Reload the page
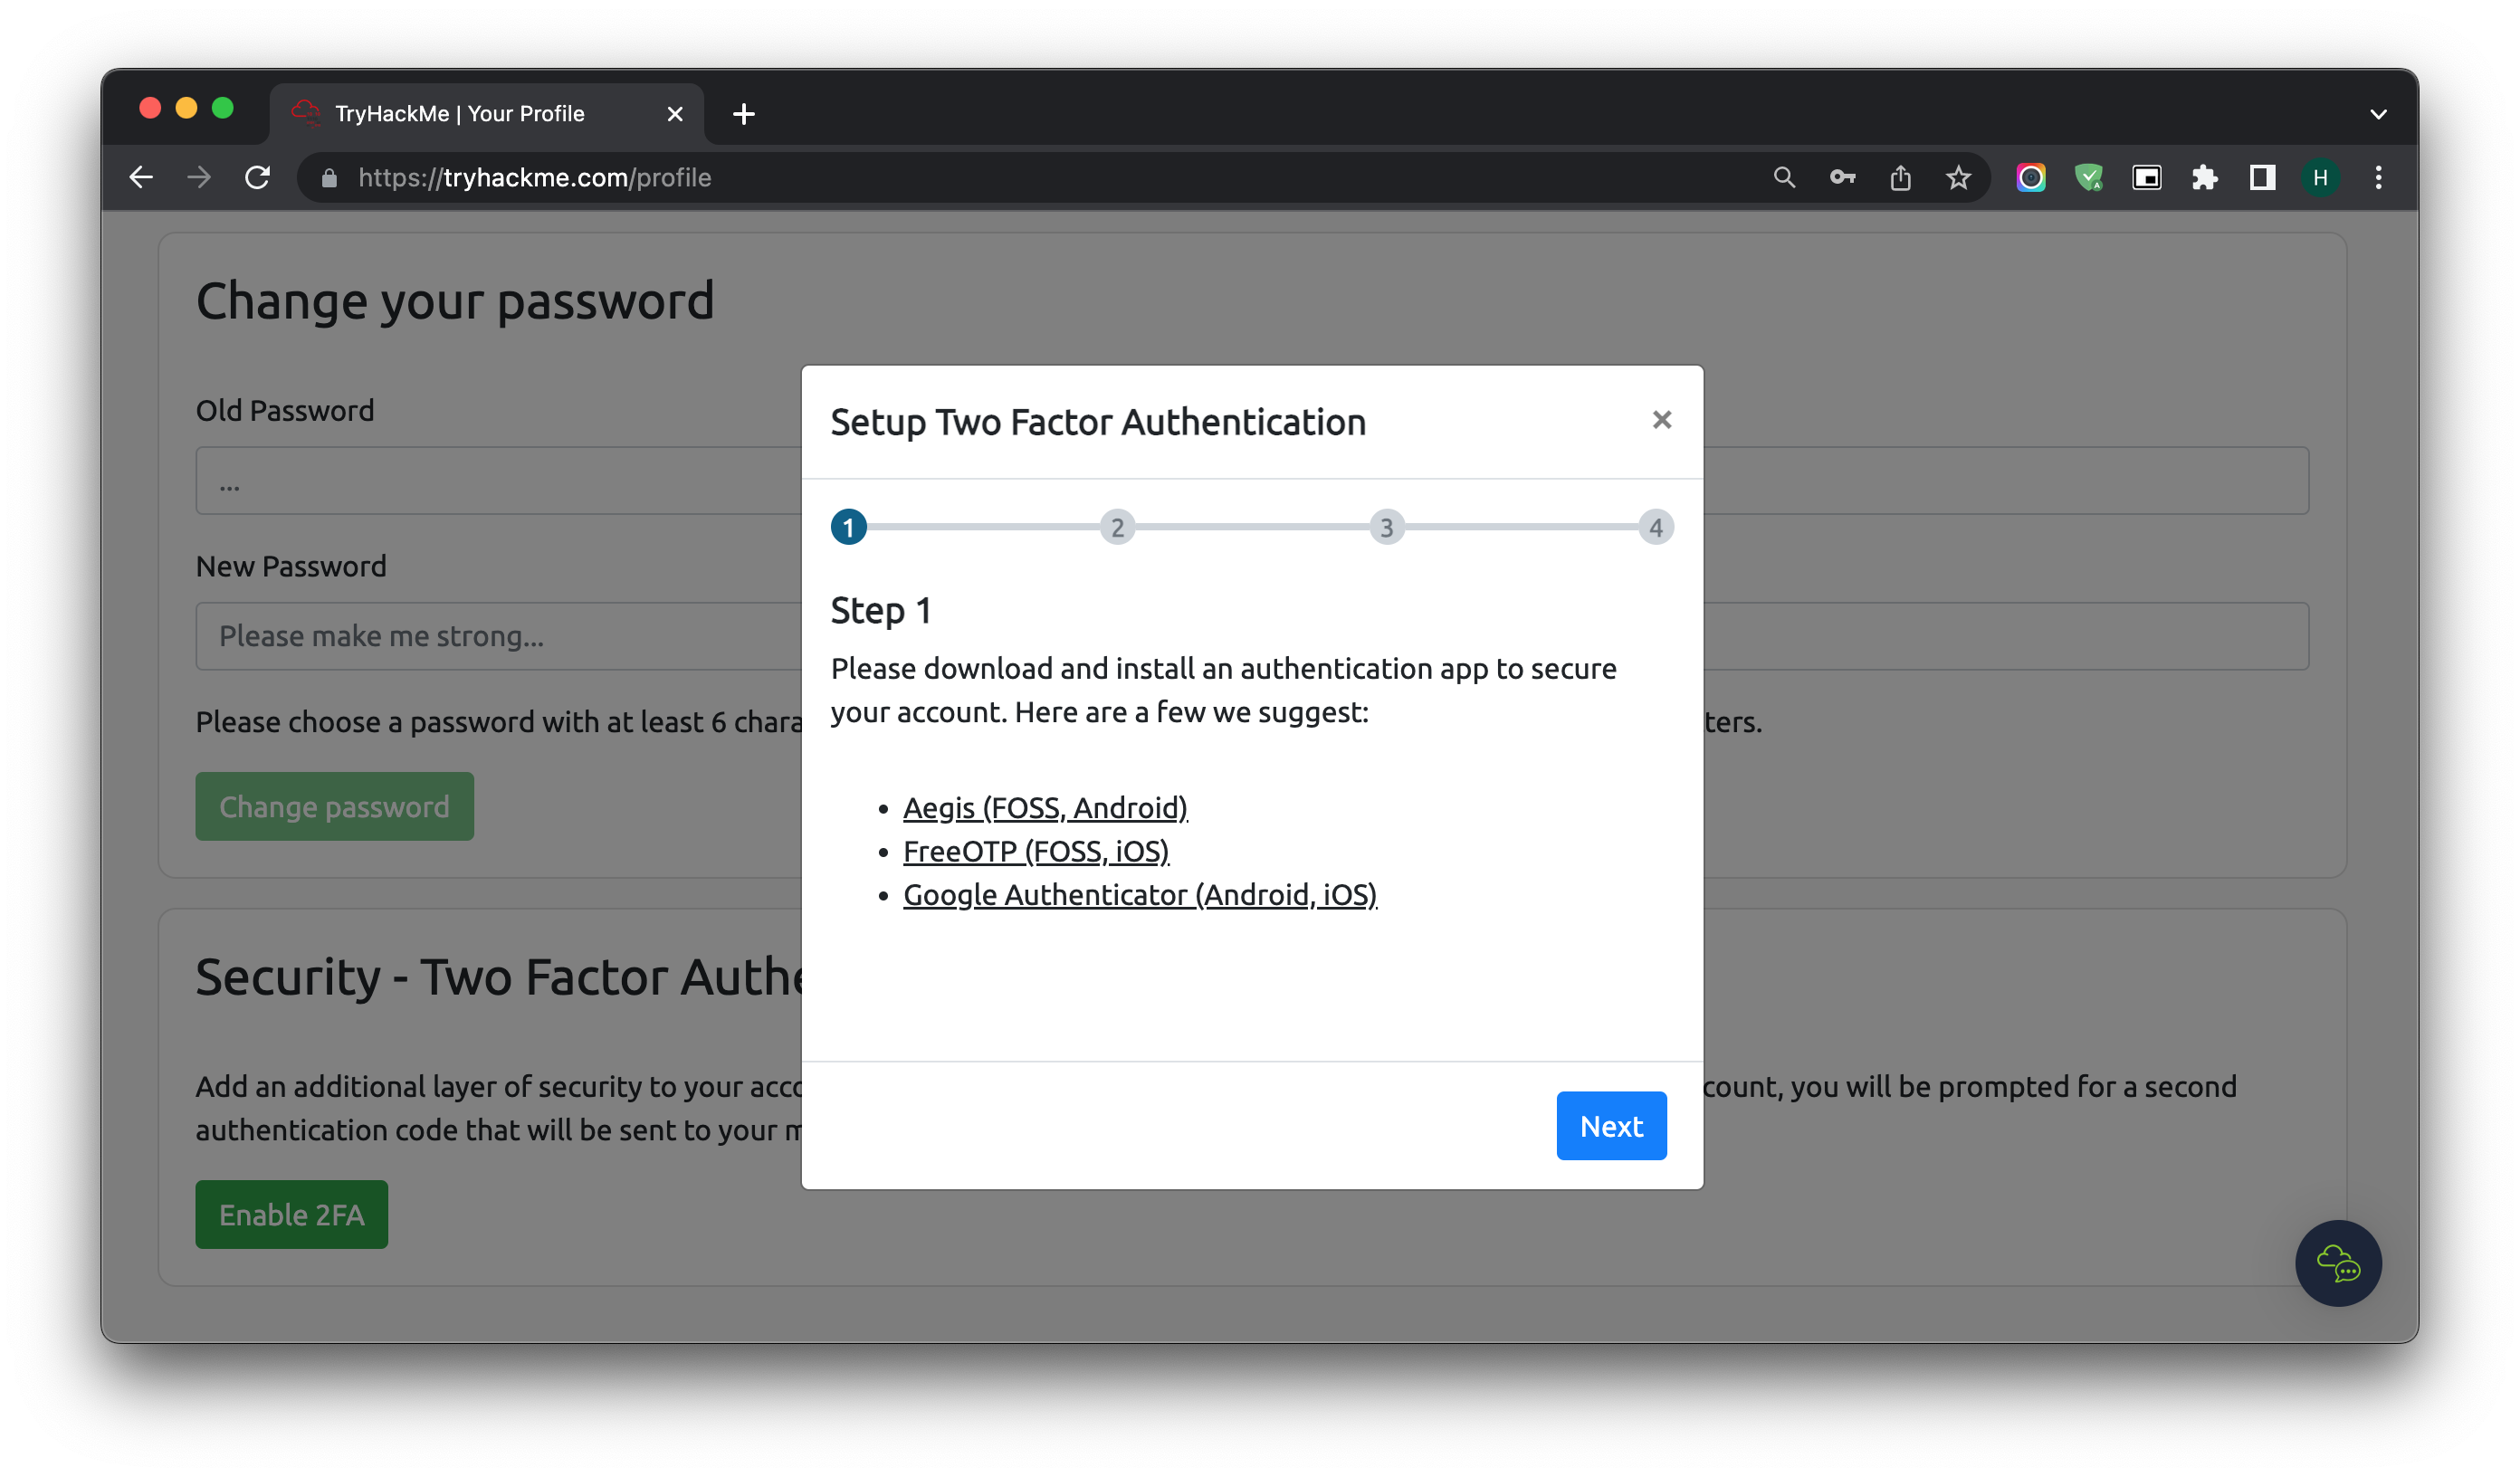The height and width of the screenshot is (1477, 2520). [x=257, y=177]
